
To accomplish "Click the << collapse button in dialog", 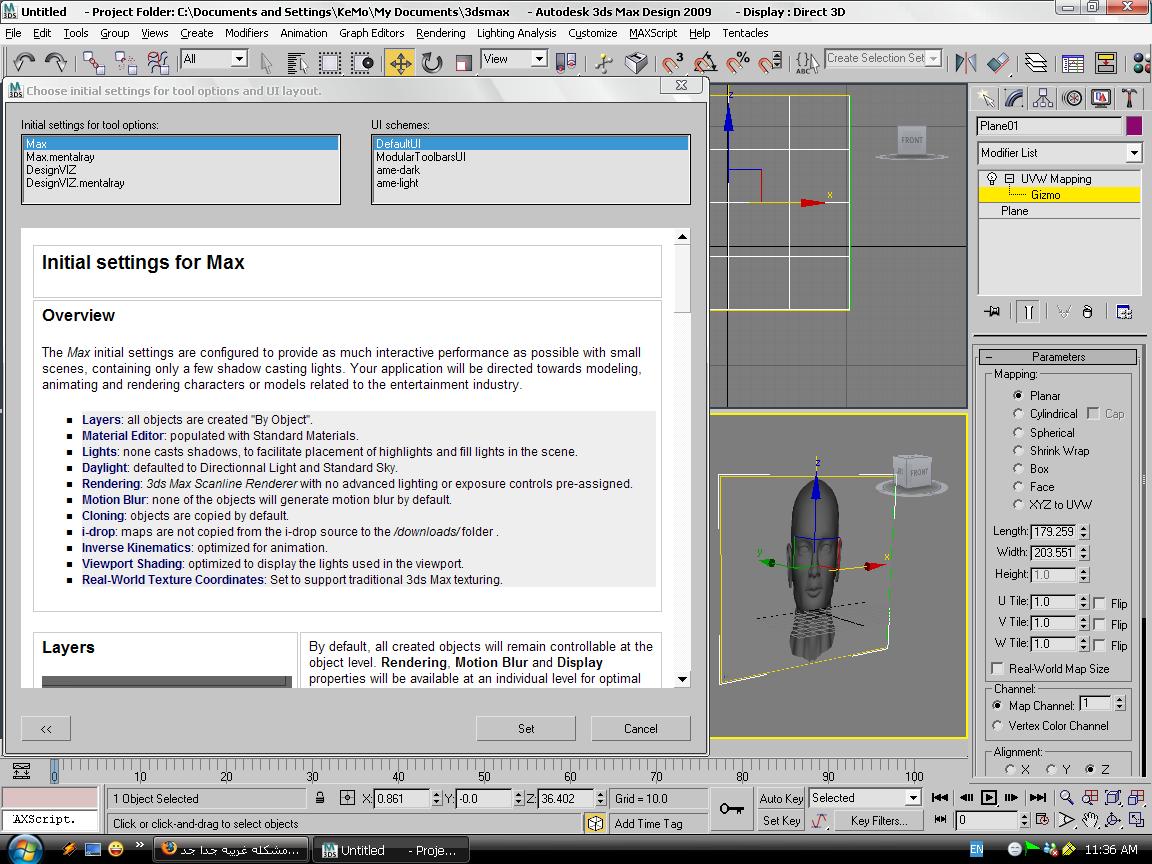I will point(46,729).
